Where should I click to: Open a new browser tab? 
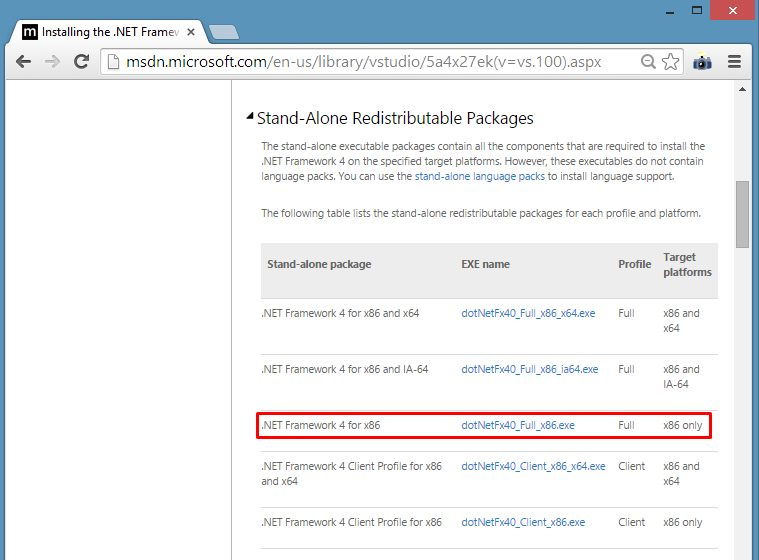pos(224,32)
